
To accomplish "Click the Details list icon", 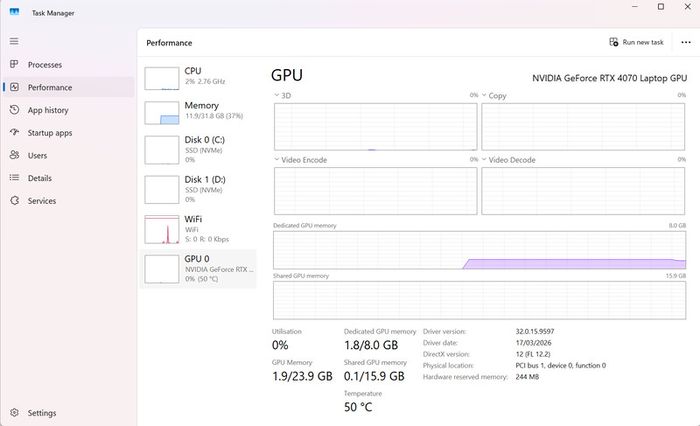I will click(14, 178).
